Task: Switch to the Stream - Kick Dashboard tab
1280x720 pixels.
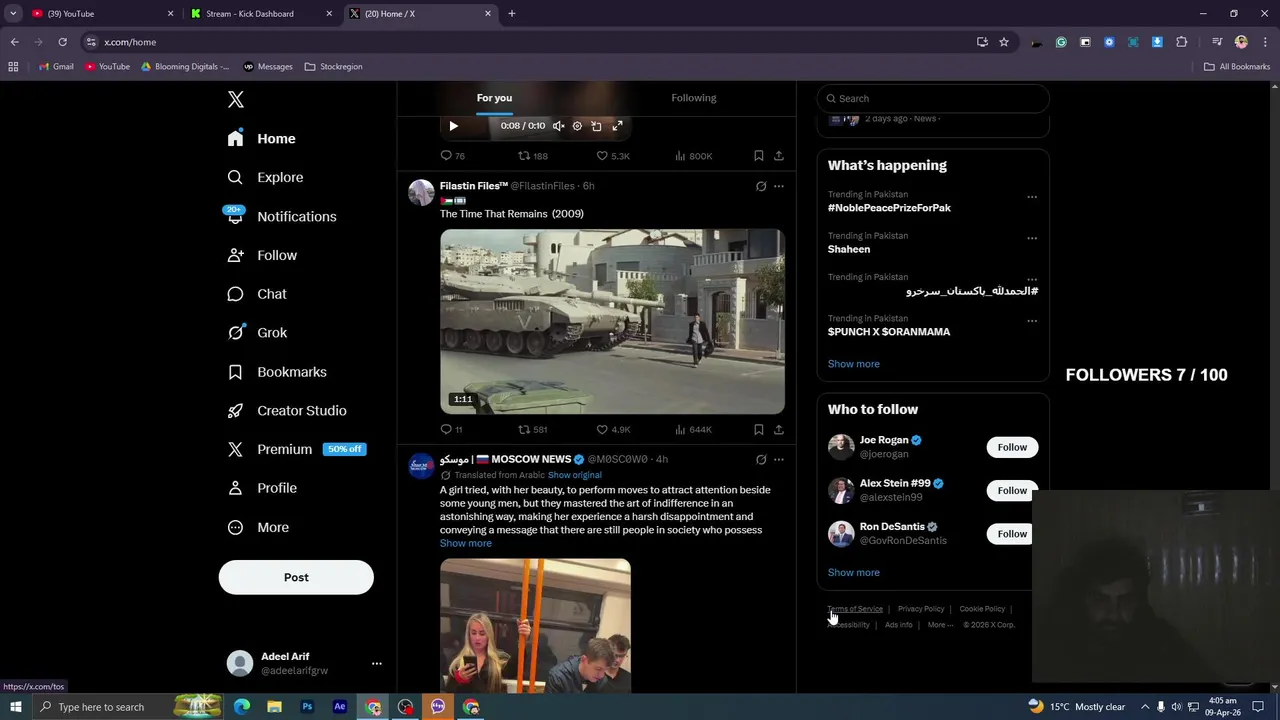Action: point(260,13)
